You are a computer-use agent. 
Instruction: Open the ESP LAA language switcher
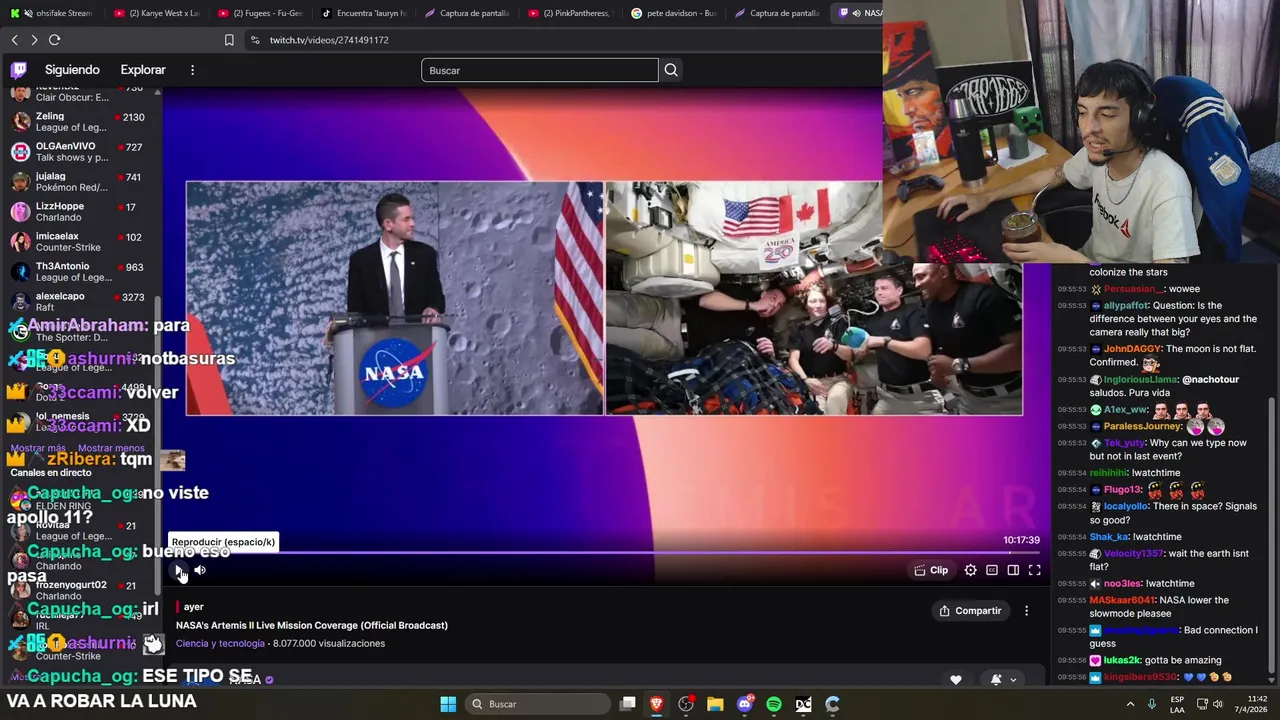[x=1177, y=704]
